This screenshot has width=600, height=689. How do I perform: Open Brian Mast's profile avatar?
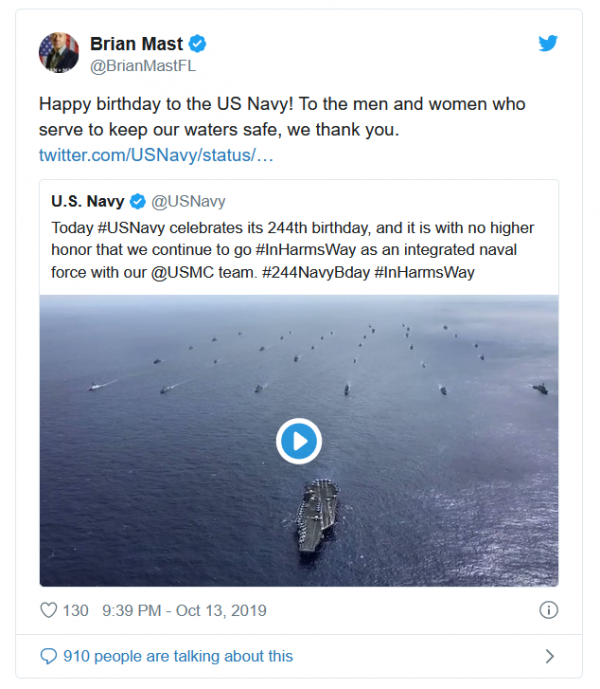pos(59,53)
